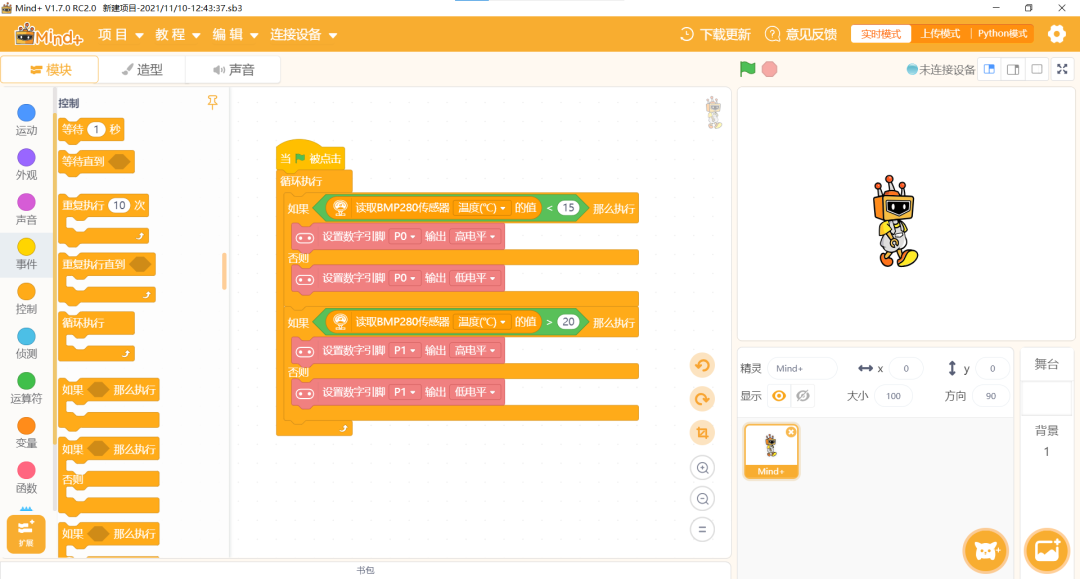Select the 函数 functions category
The image size is (1080, 579).
click(x=26, y=478)
